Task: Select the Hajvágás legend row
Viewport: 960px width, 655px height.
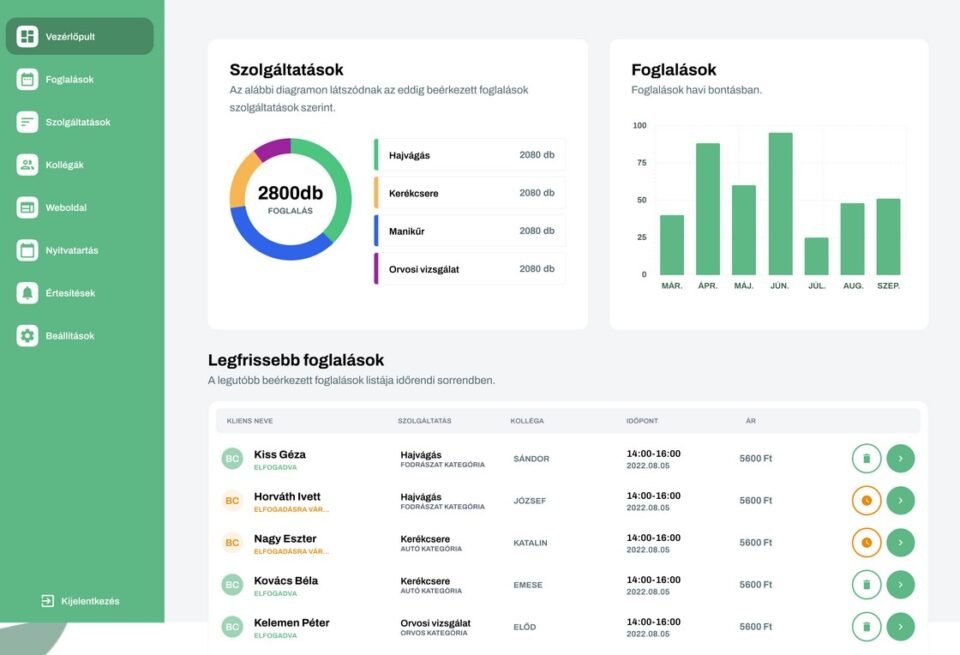Action: [x=470, y=155]
